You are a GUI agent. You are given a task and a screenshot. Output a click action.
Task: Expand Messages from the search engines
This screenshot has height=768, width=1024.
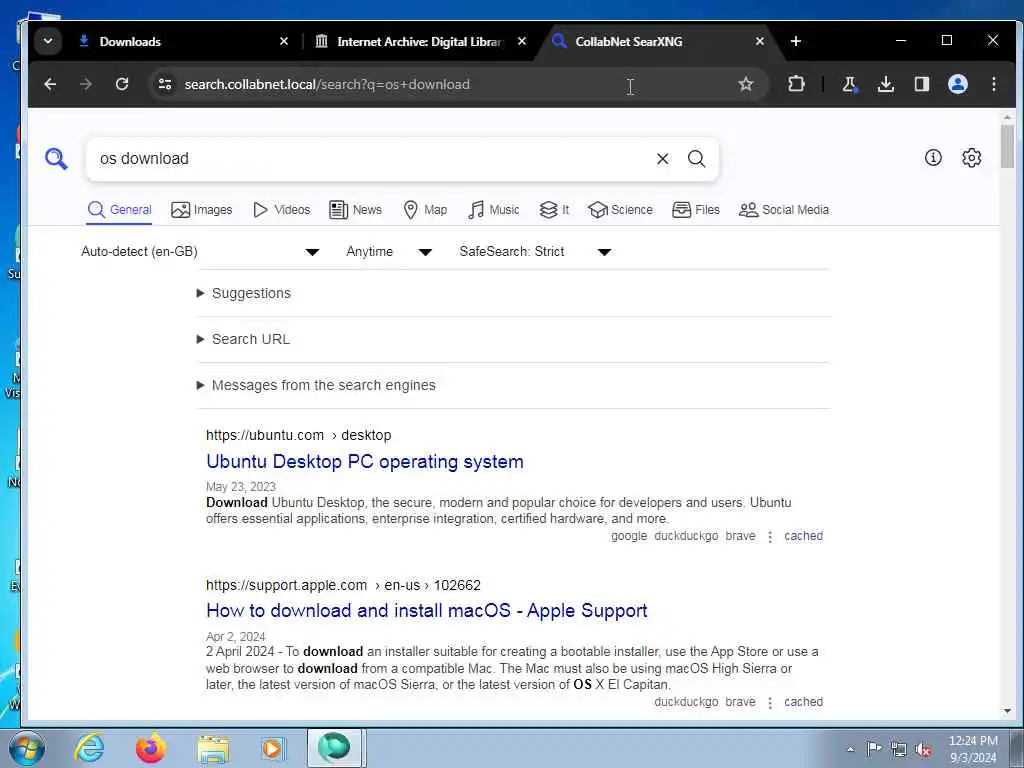(x=323, y=385)
